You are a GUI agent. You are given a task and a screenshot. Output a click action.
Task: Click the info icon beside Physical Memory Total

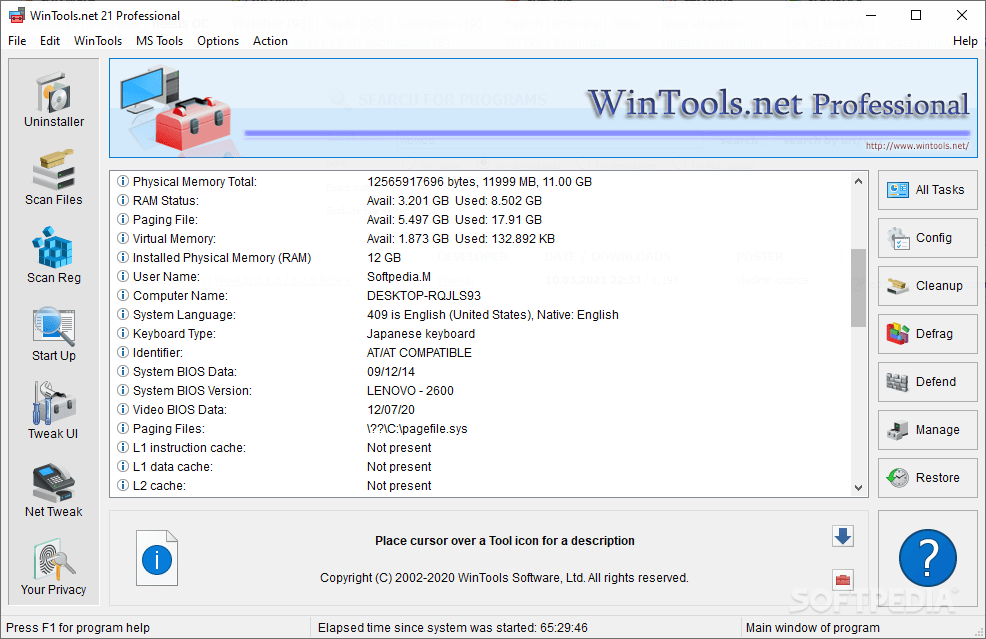[x=123, y=182]
